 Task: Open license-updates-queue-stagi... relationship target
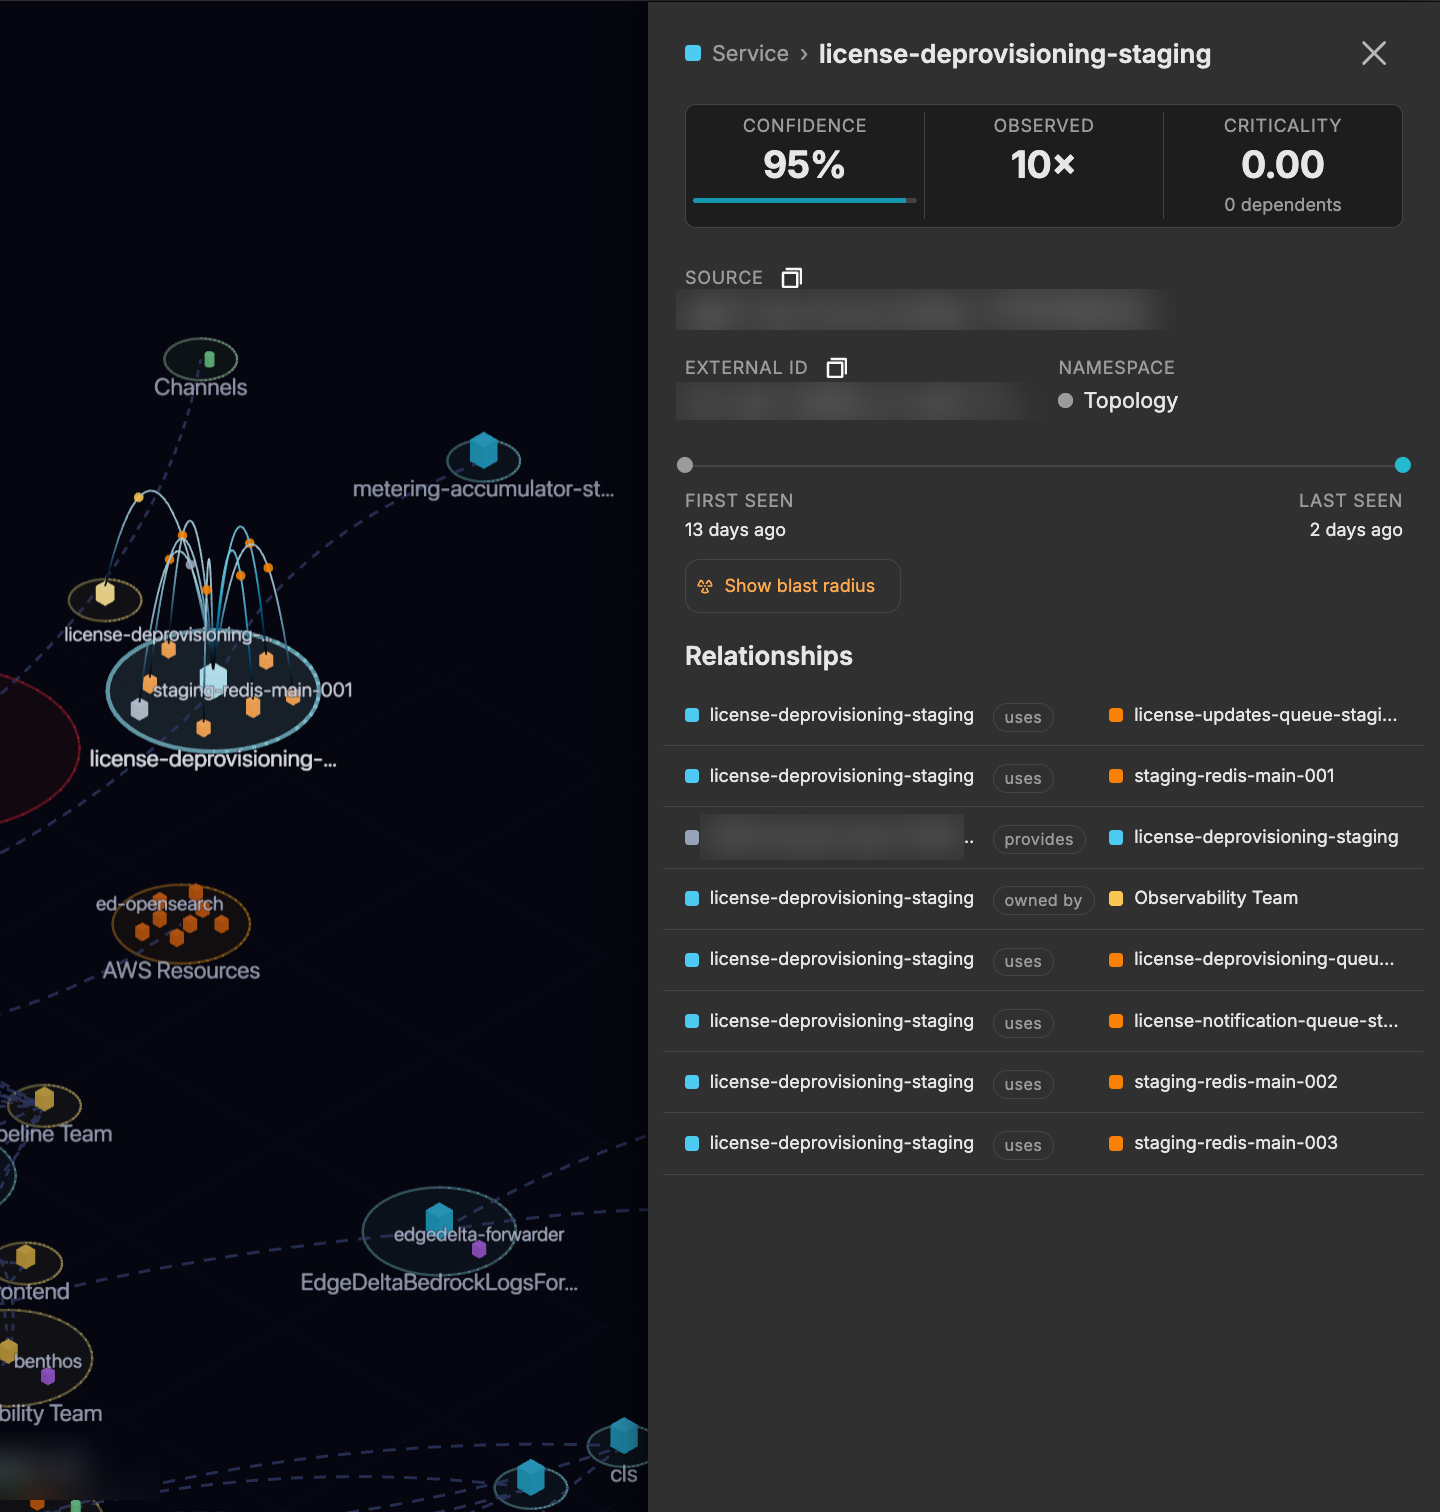click(1265, 715)
